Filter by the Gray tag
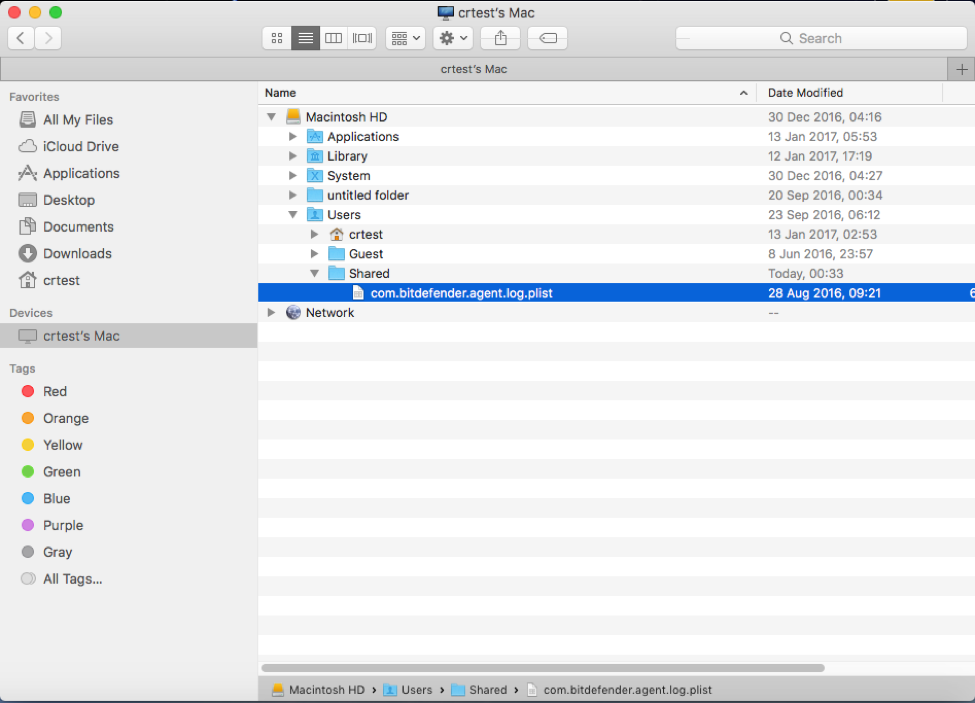The height and width of the screenshot is (703, 975). pos(57,552)
